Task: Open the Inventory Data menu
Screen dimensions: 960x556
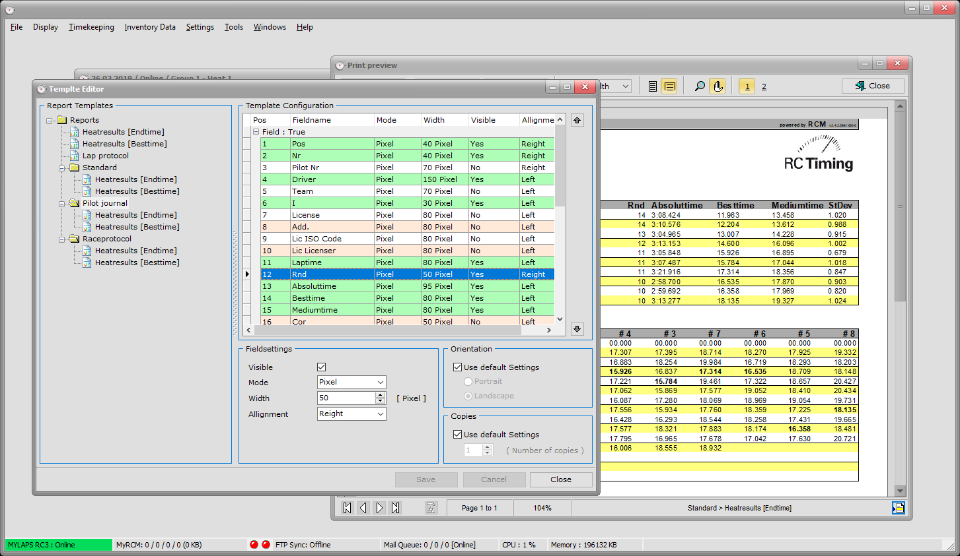Action: pyautogui.click(x=150, y=27)
